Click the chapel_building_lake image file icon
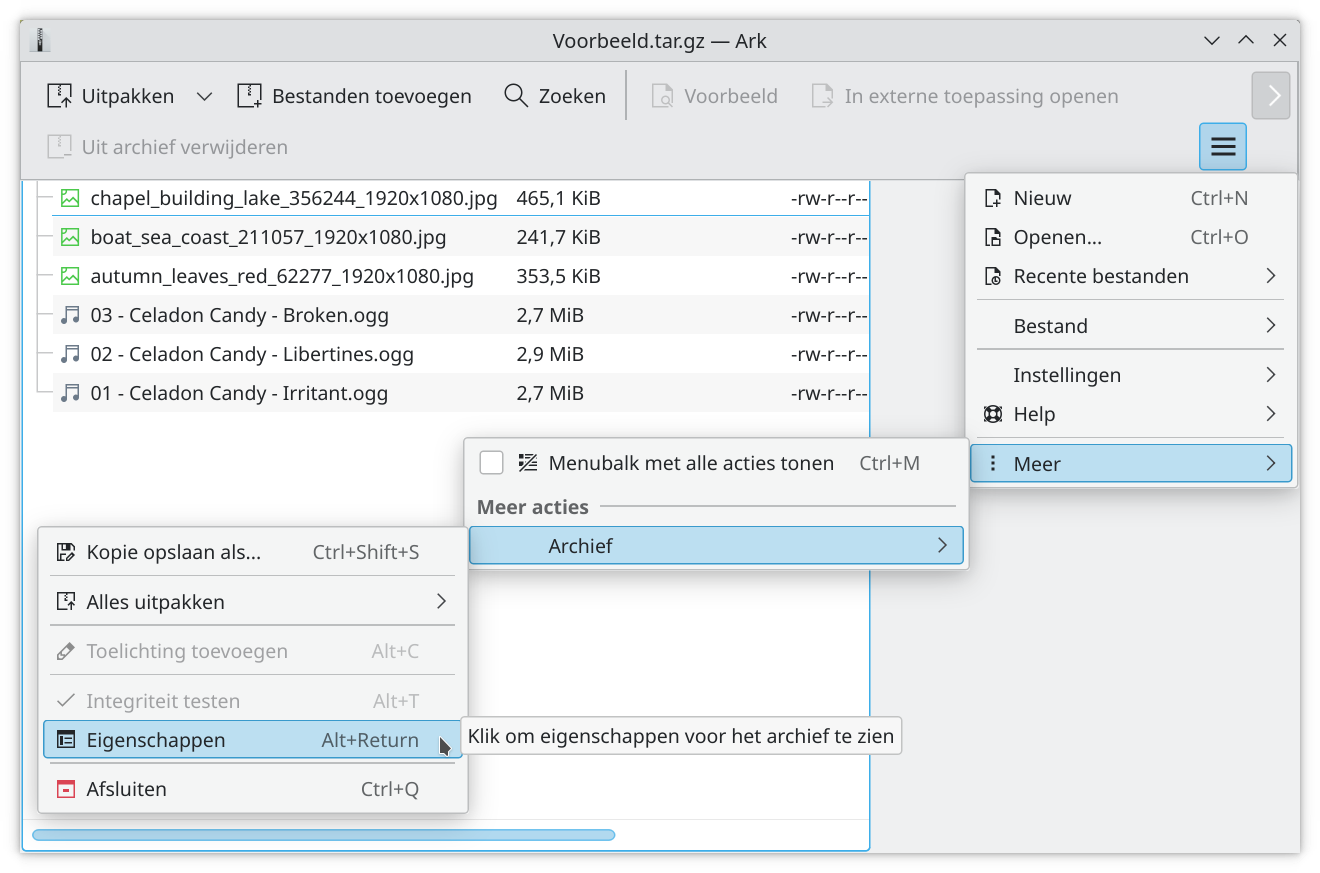 pyautogui.click(x=70, y=198)
